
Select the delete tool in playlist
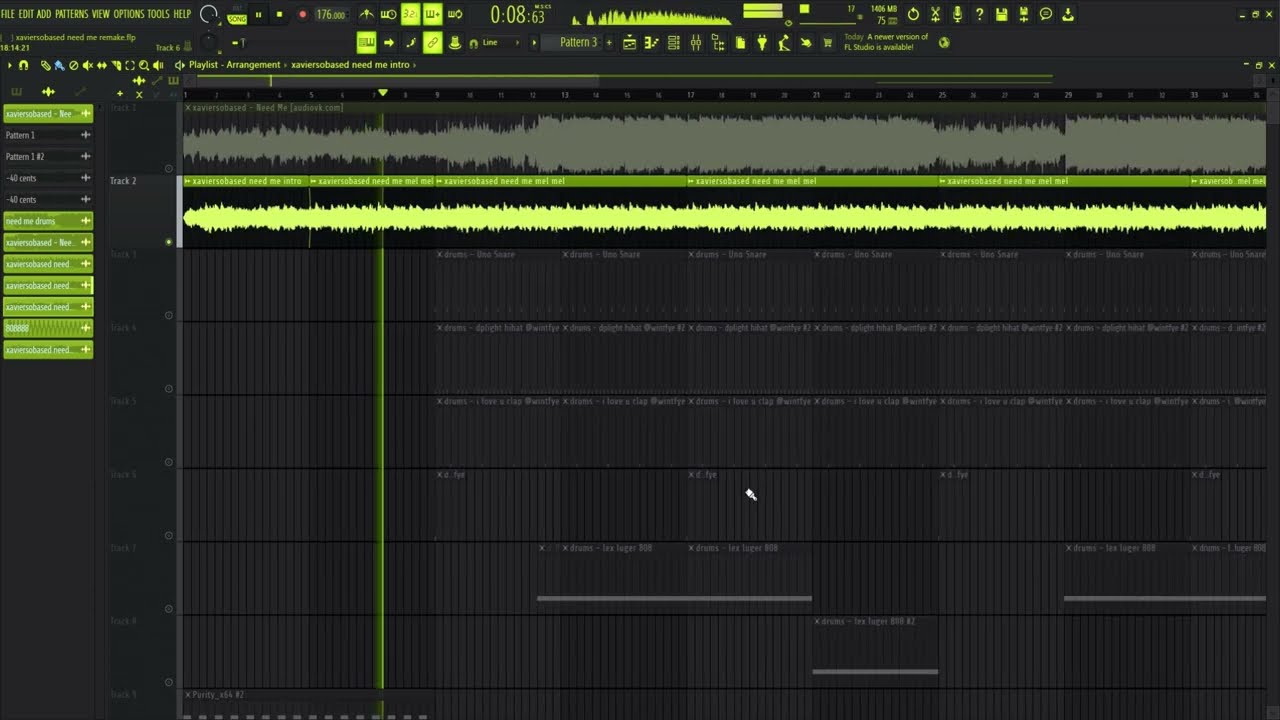(73, 65)
